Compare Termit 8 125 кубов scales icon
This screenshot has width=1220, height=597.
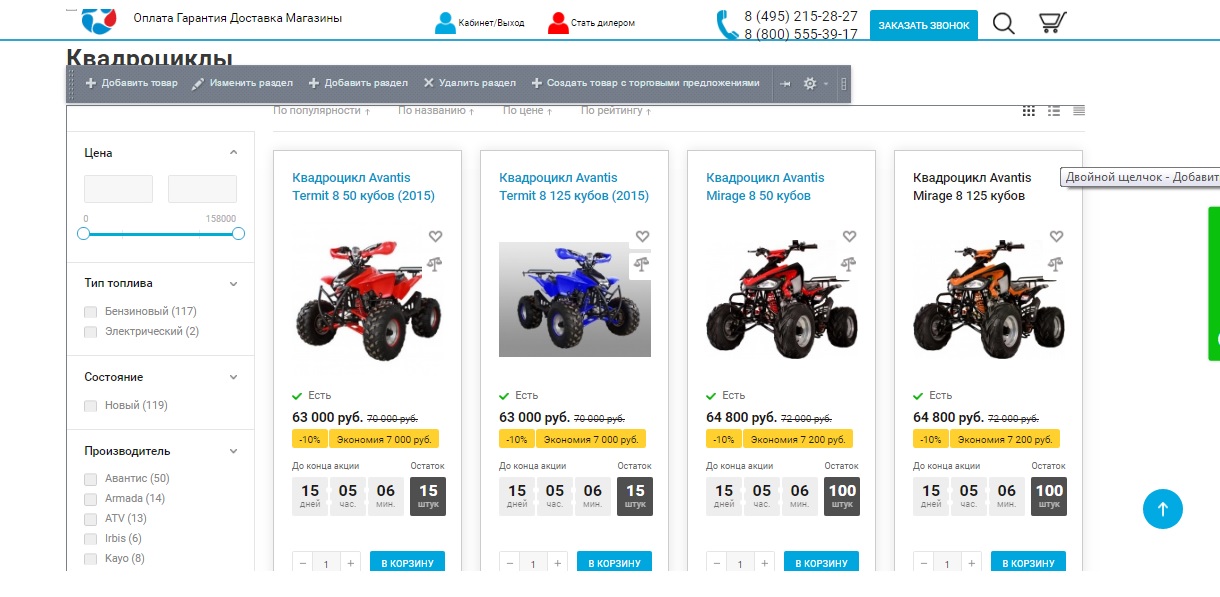641,265
